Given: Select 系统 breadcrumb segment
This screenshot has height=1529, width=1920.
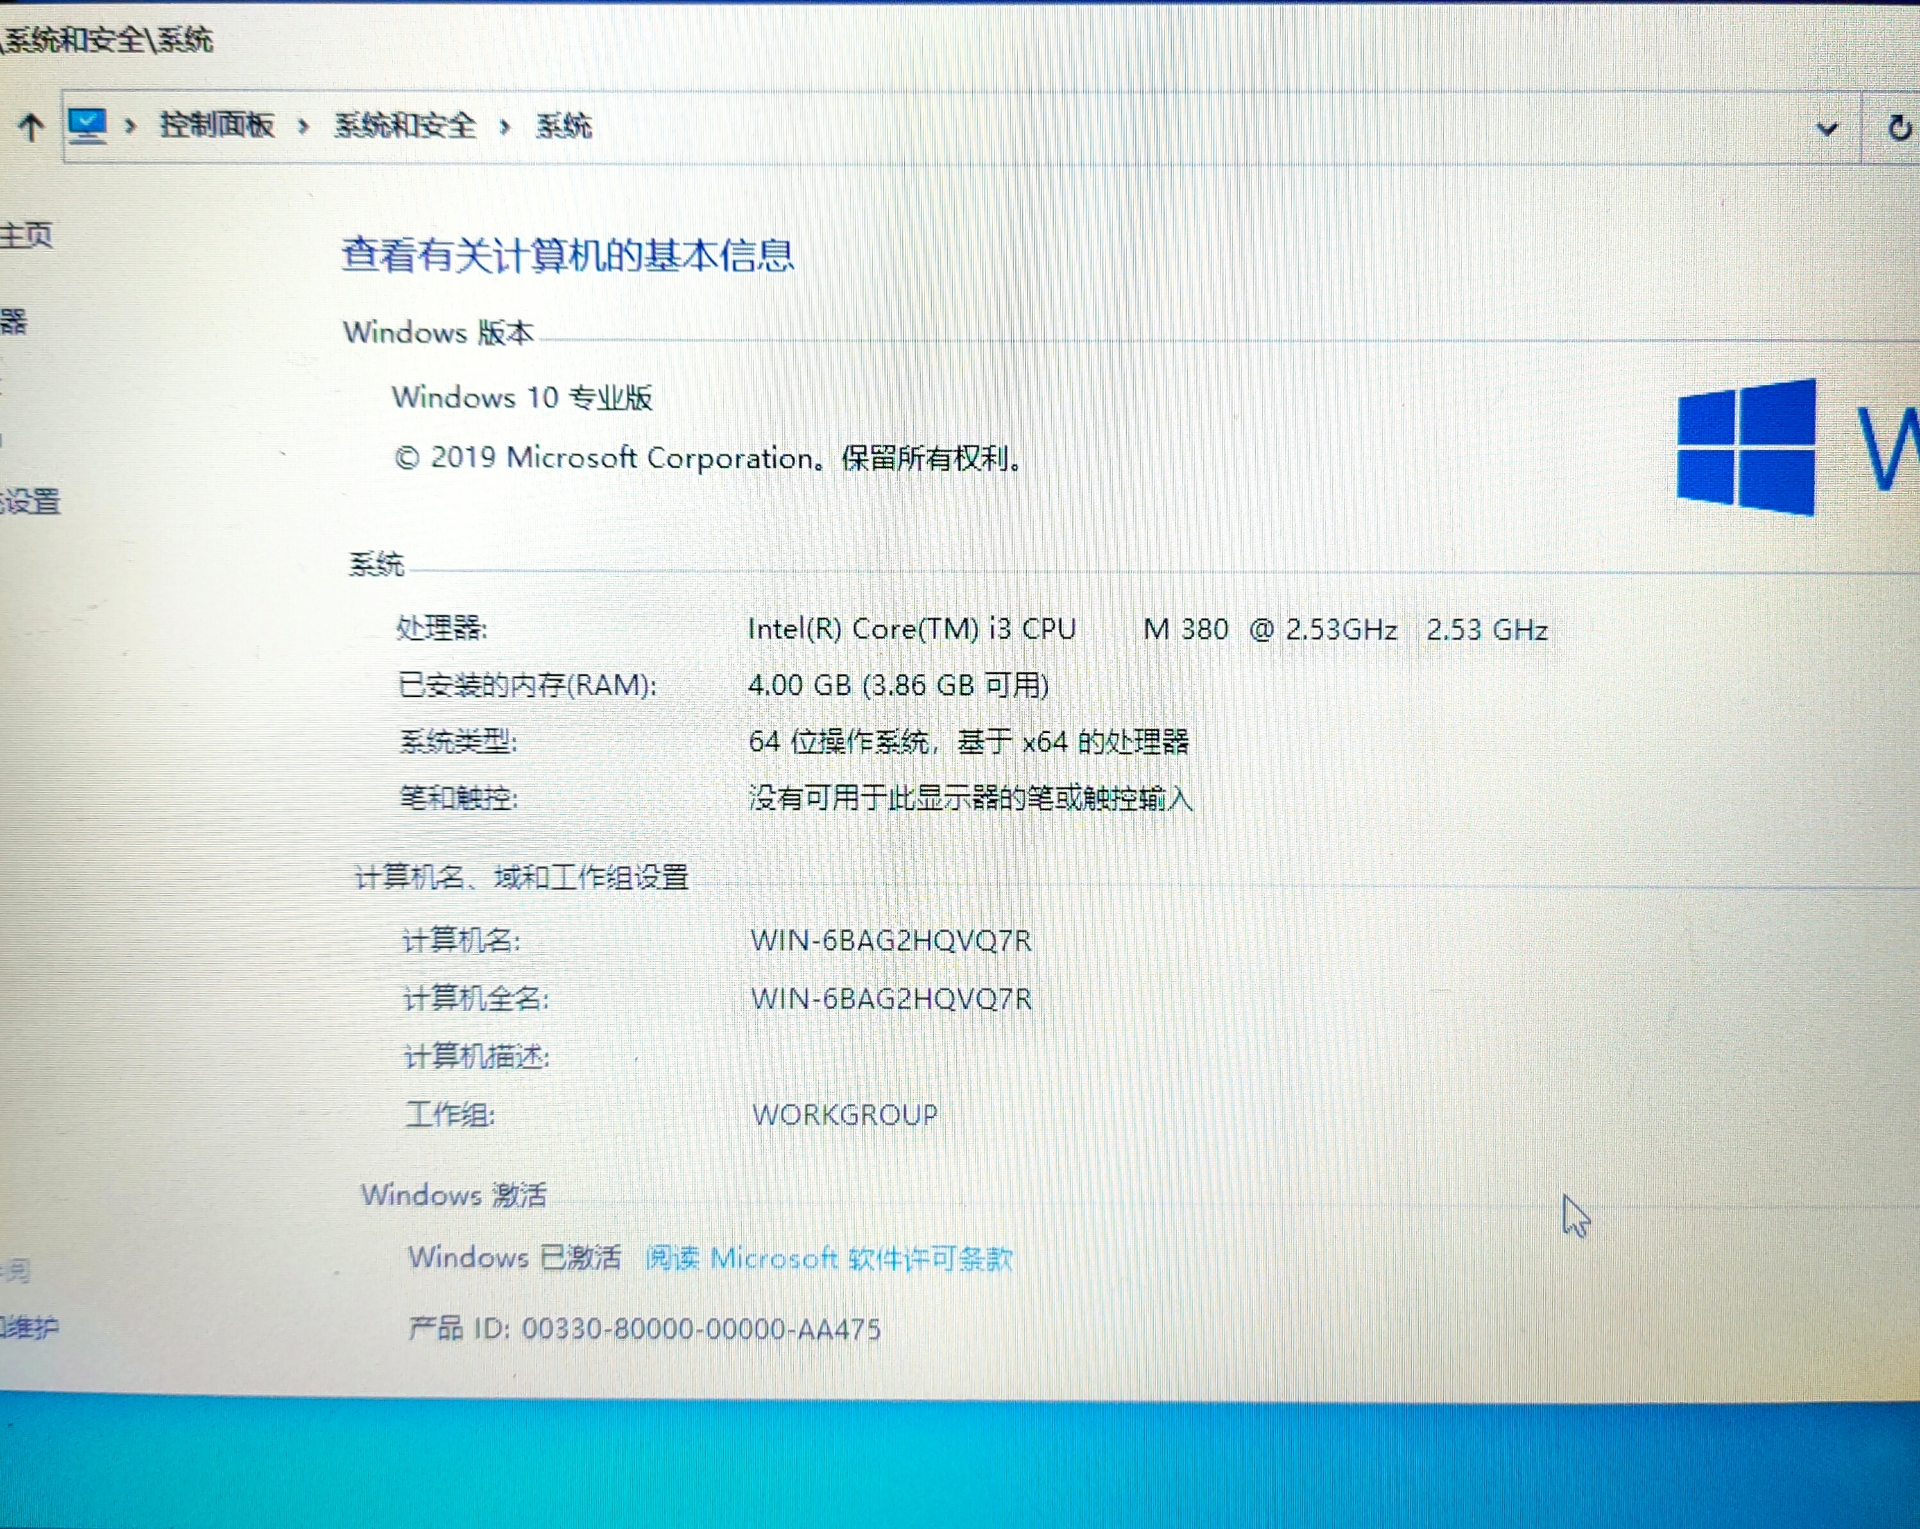Looking at the screenshot, I should [563, 126].
